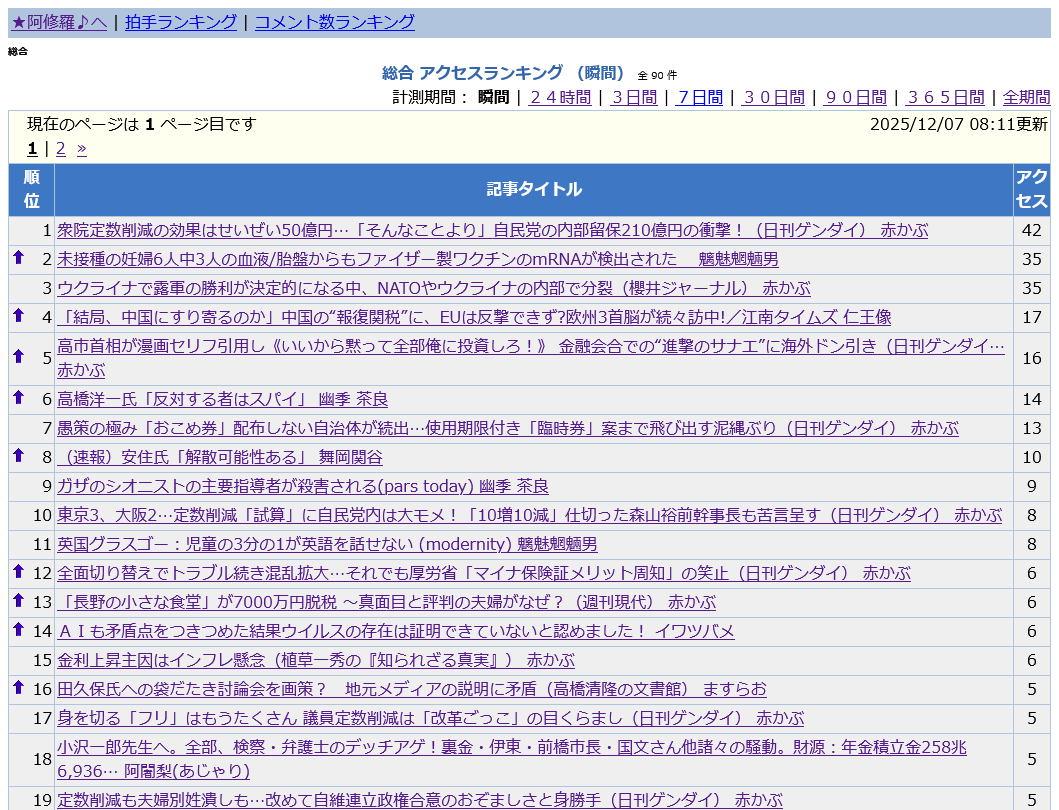Open the 英国グラスゴー article at rank 11
Viewport: 1059px width, 810px height.
point(327,544)
